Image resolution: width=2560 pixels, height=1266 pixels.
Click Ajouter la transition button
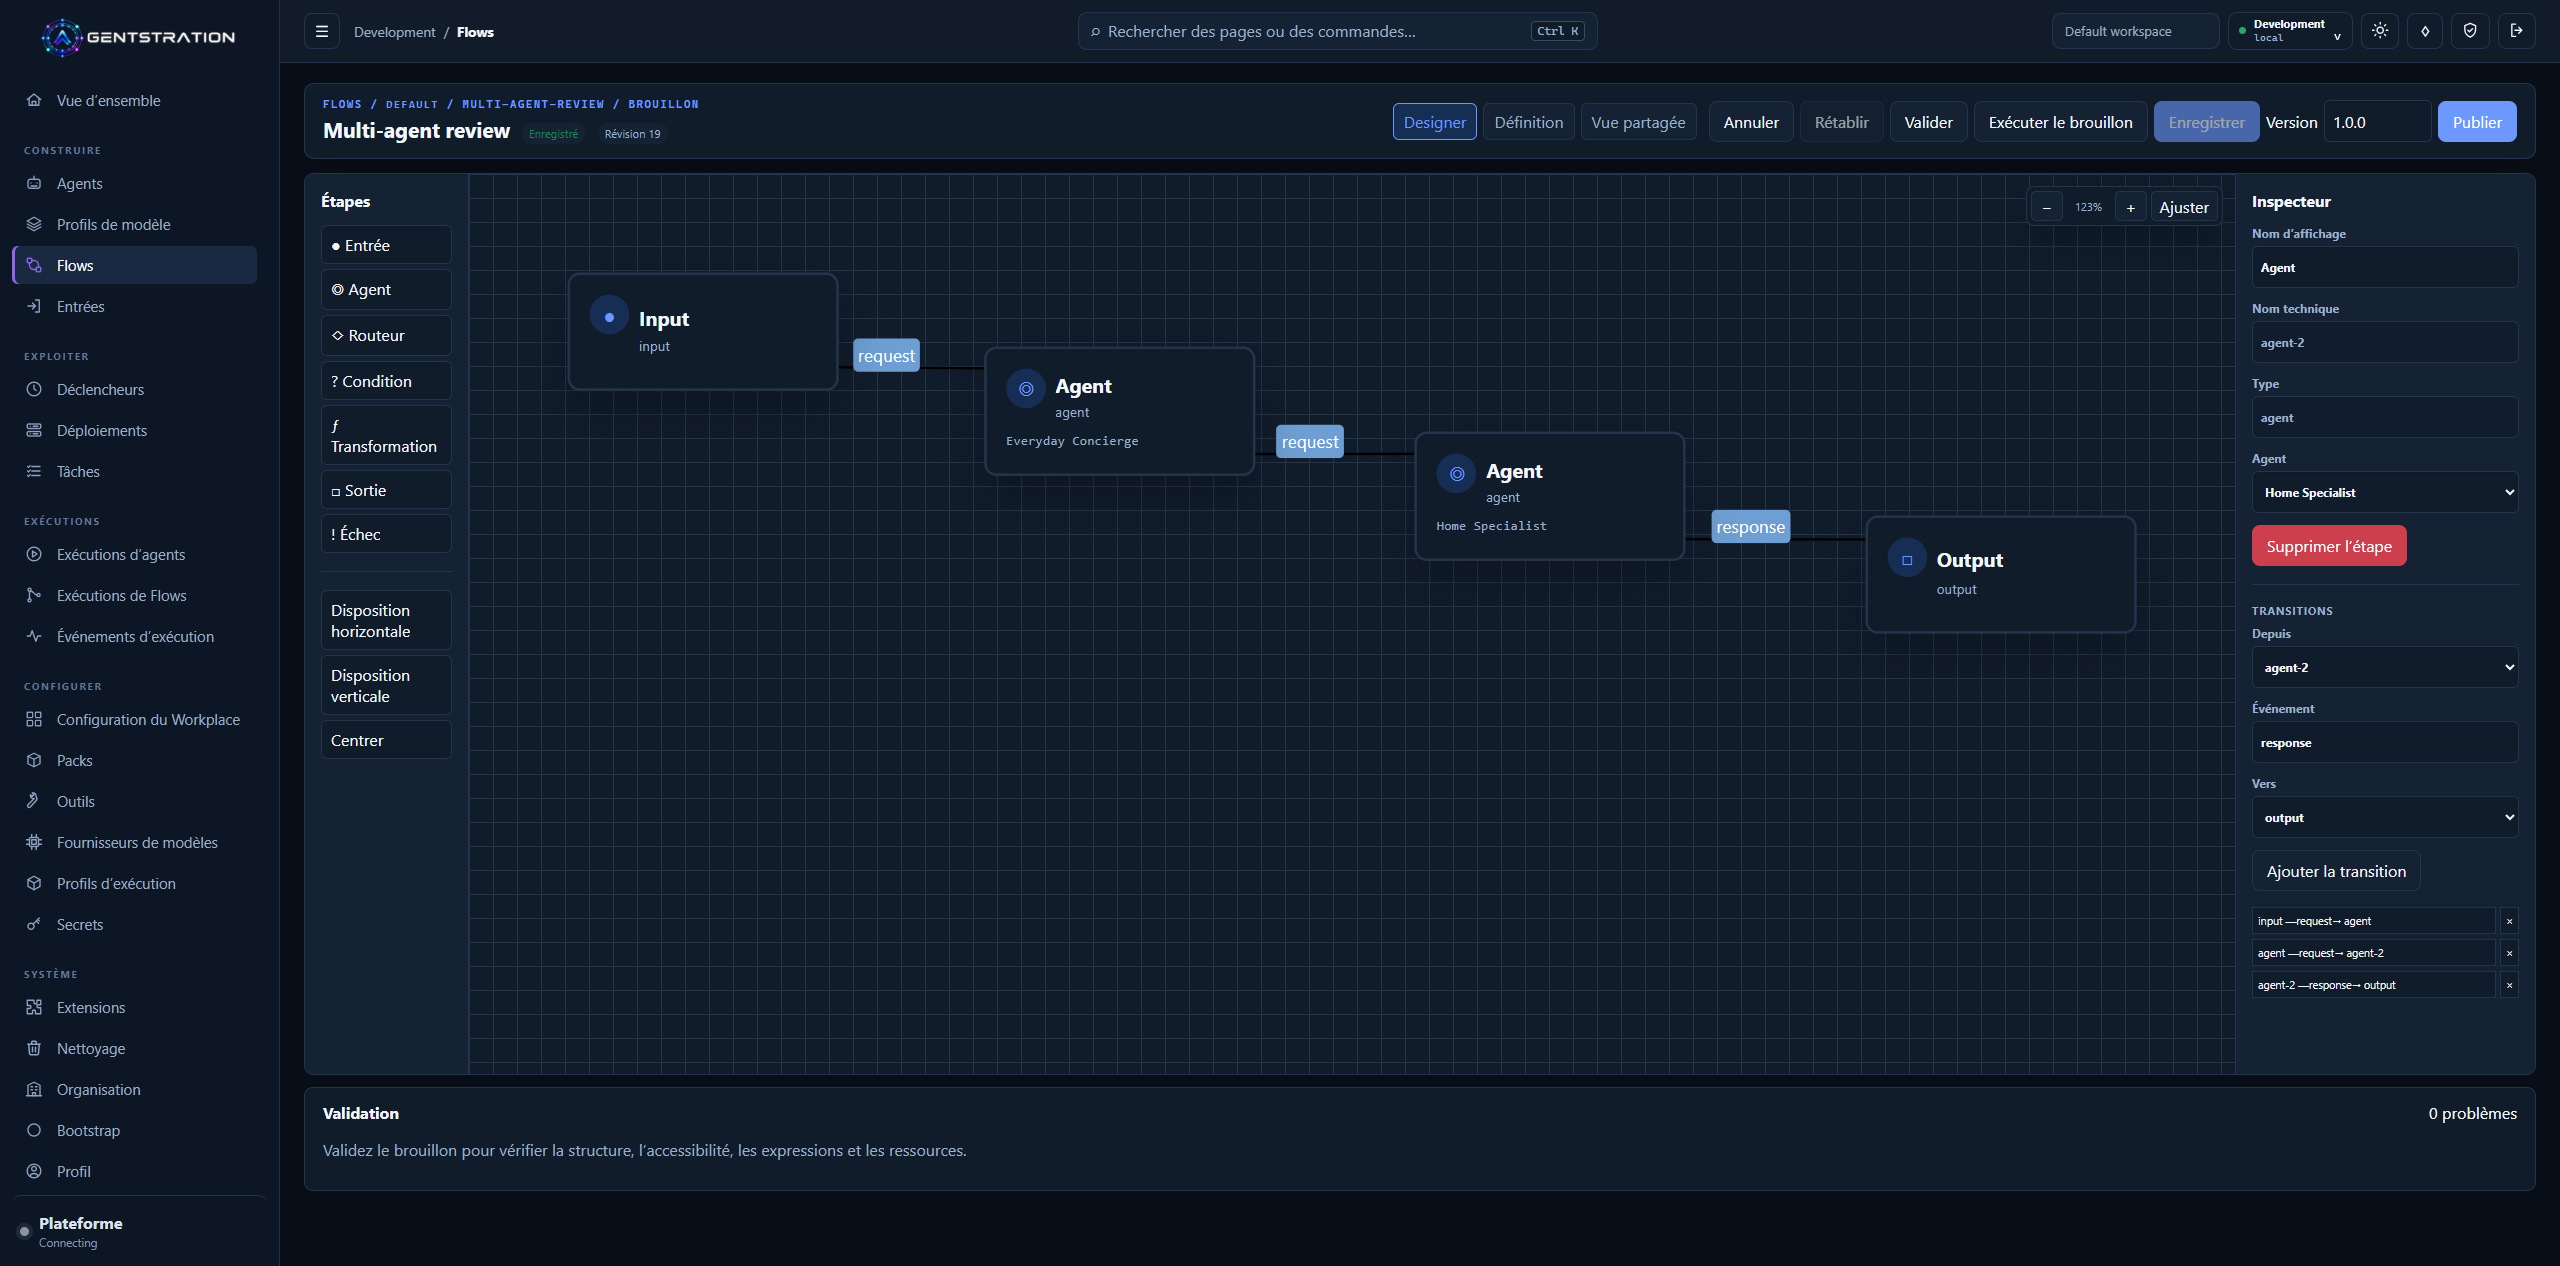(x=2336, y=871)
